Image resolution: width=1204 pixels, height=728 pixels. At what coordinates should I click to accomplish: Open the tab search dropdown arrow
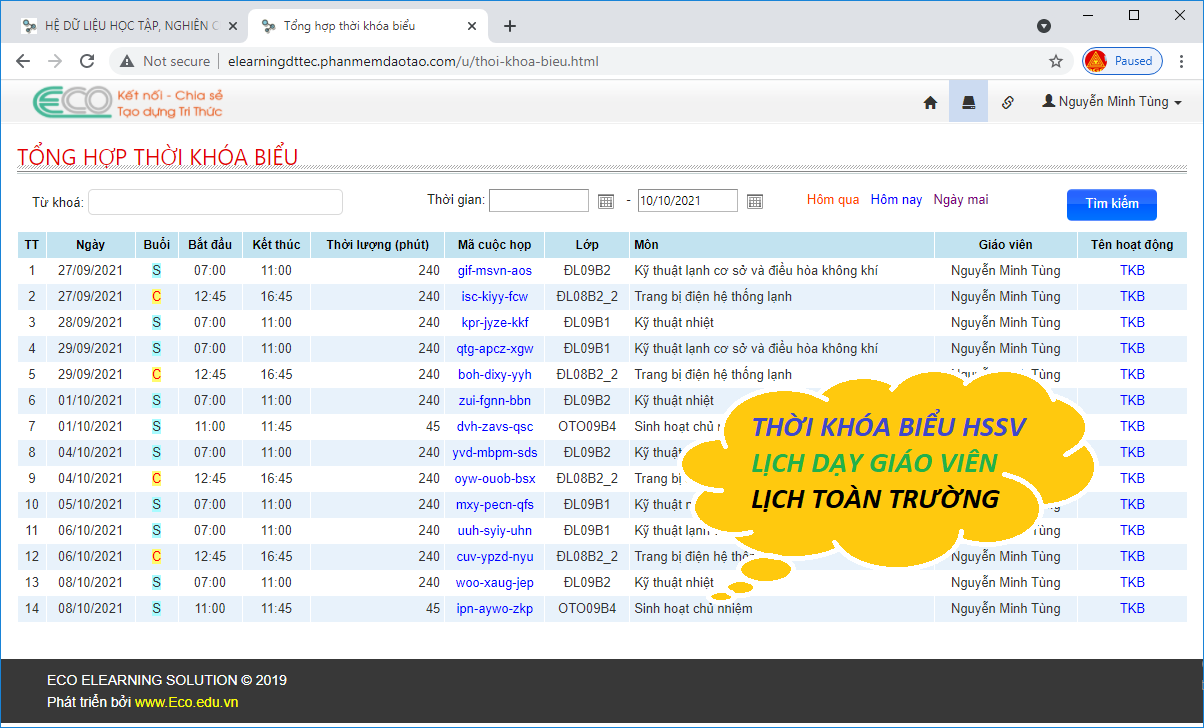(x=1044, y=25)
